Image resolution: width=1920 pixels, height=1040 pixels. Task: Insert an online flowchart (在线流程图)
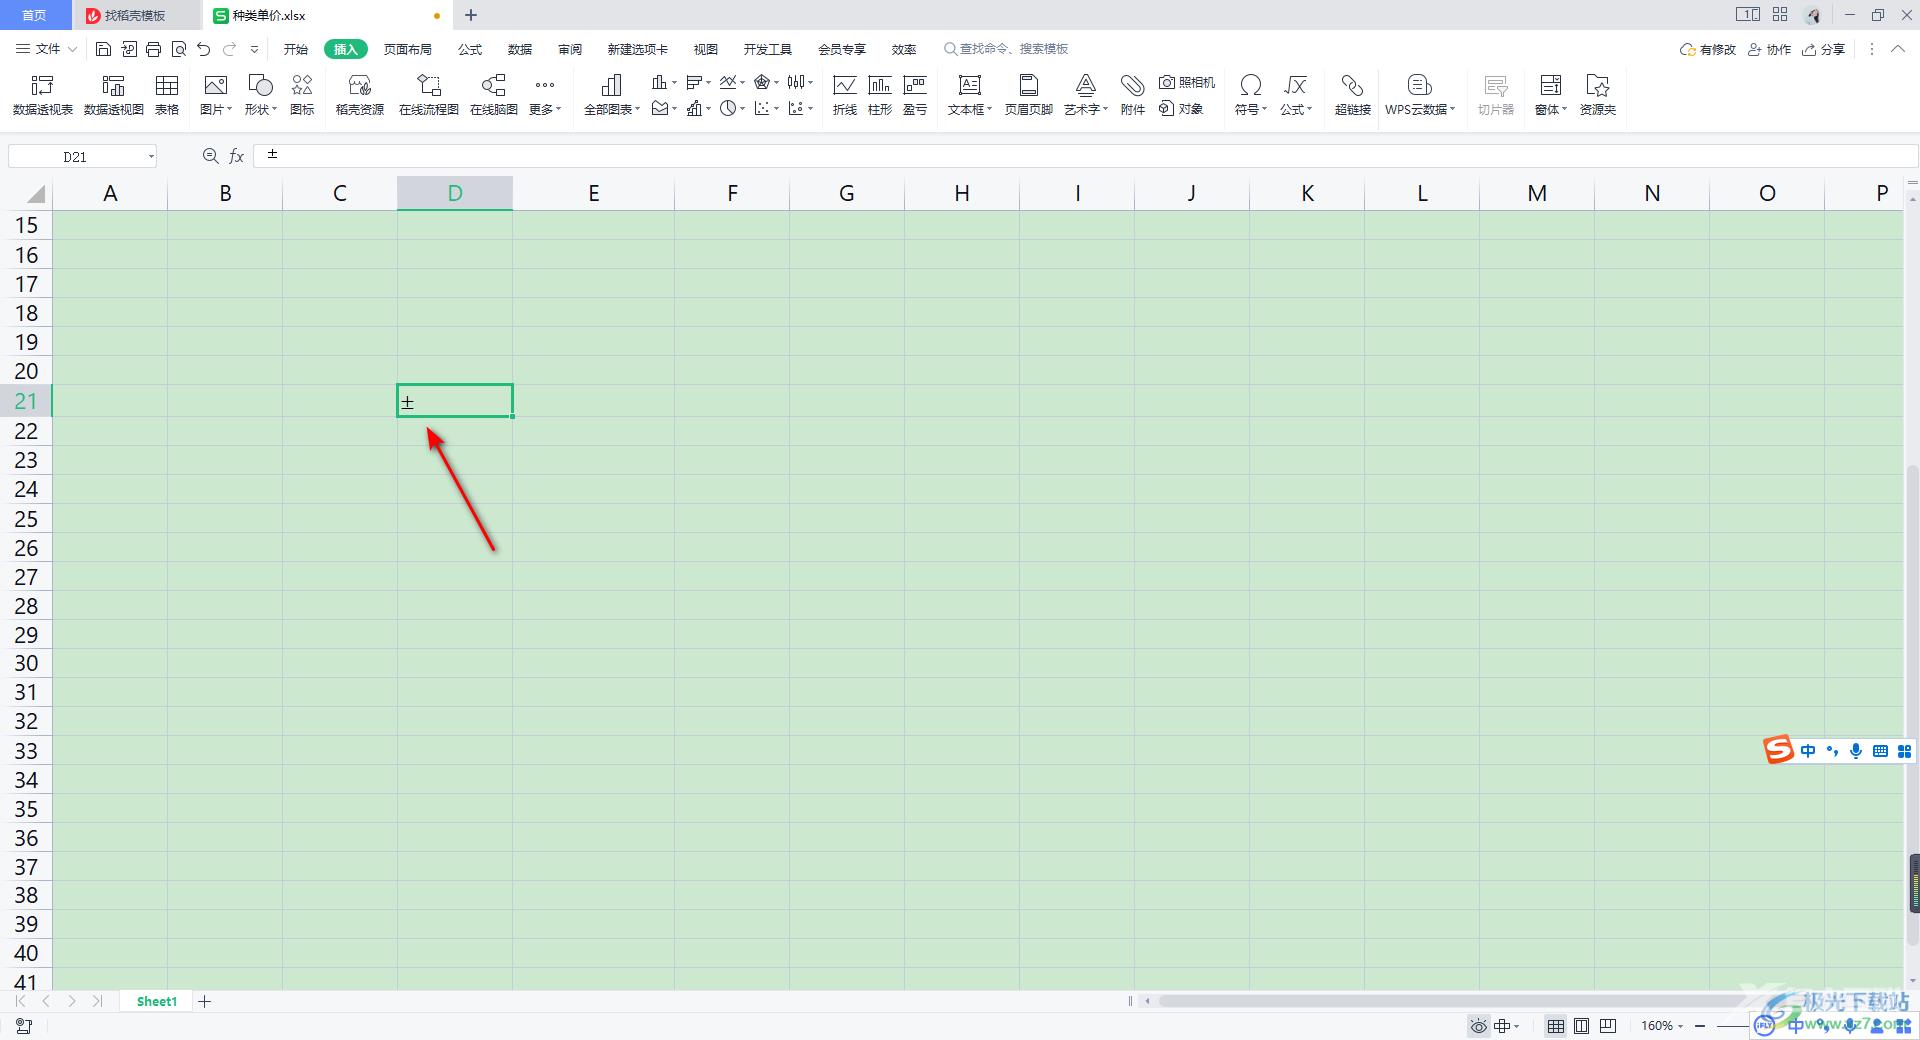pos(429,95)
